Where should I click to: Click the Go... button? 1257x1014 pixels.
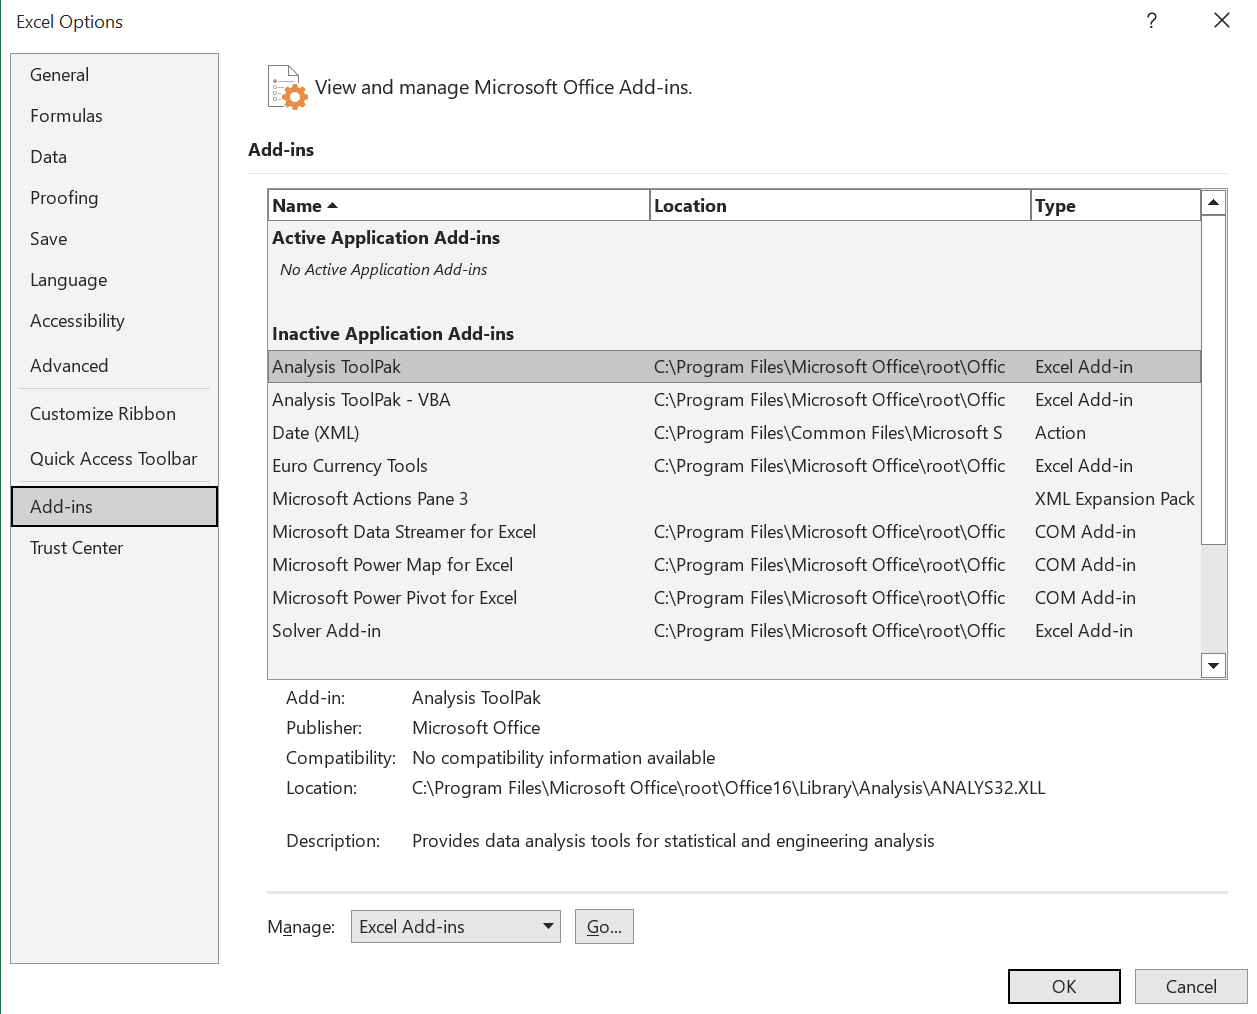[x=604, y=927]
